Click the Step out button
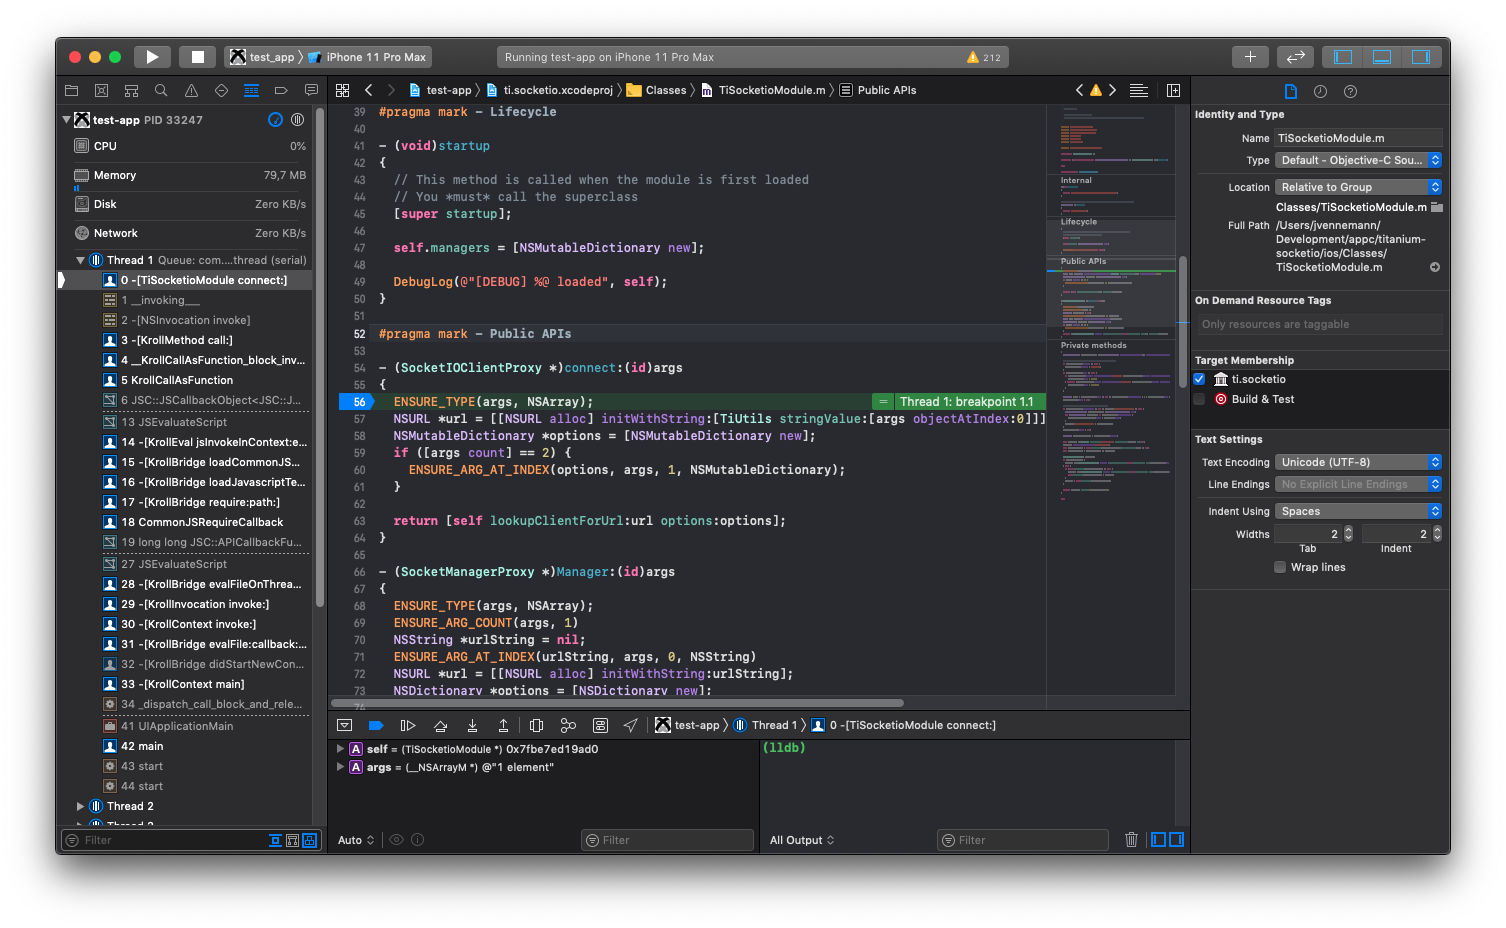The width and height of the screenshot is (1506, 928). pos(503,725)
